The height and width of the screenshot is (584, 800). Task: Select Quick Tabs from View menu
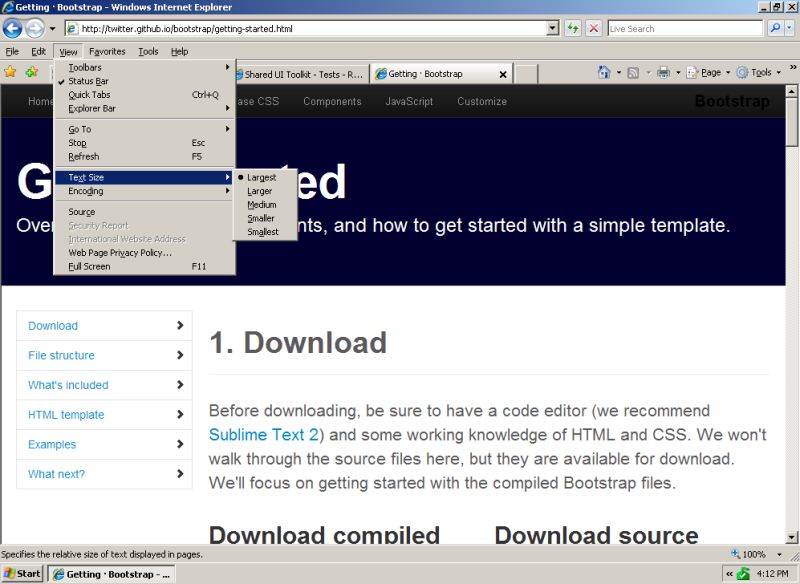(x=144, y=95)
